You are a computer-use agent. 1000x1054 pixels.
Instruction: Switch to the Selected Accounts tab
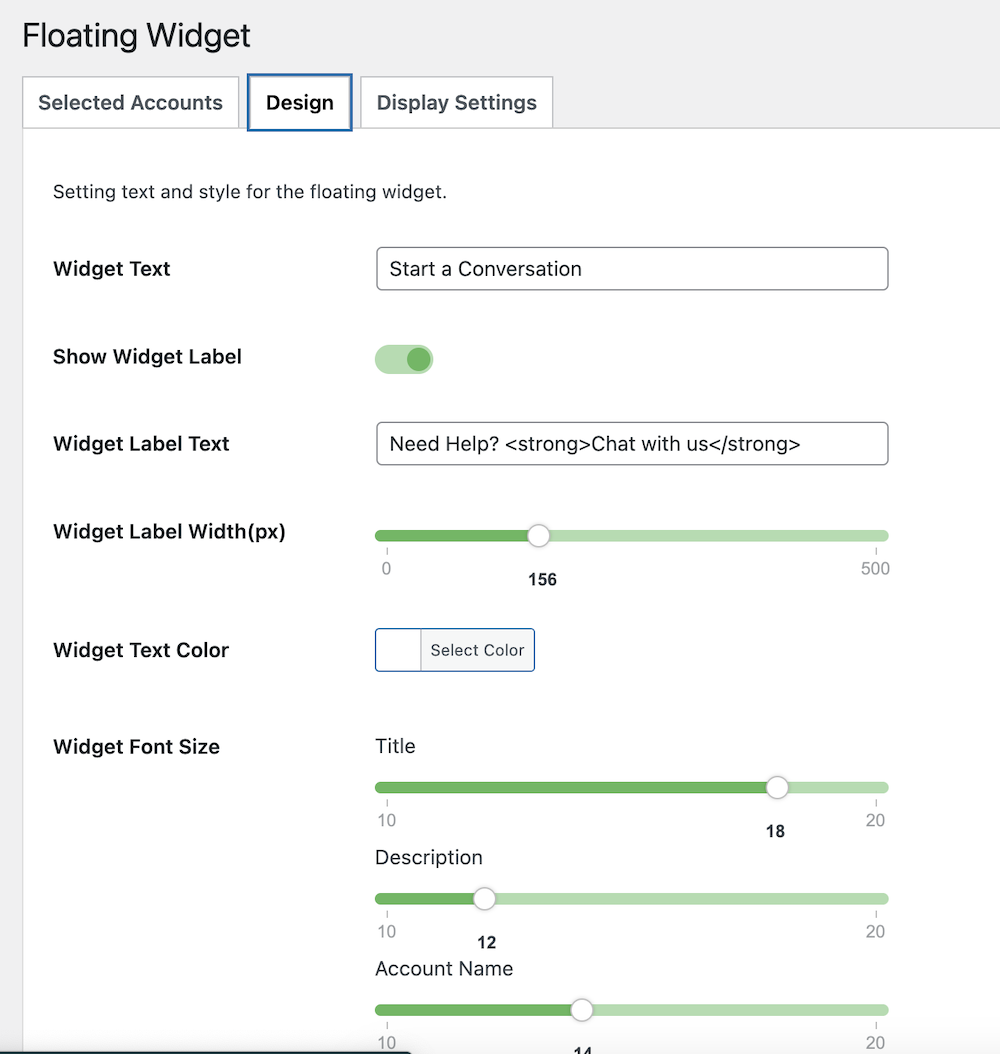tap(130, 103)
